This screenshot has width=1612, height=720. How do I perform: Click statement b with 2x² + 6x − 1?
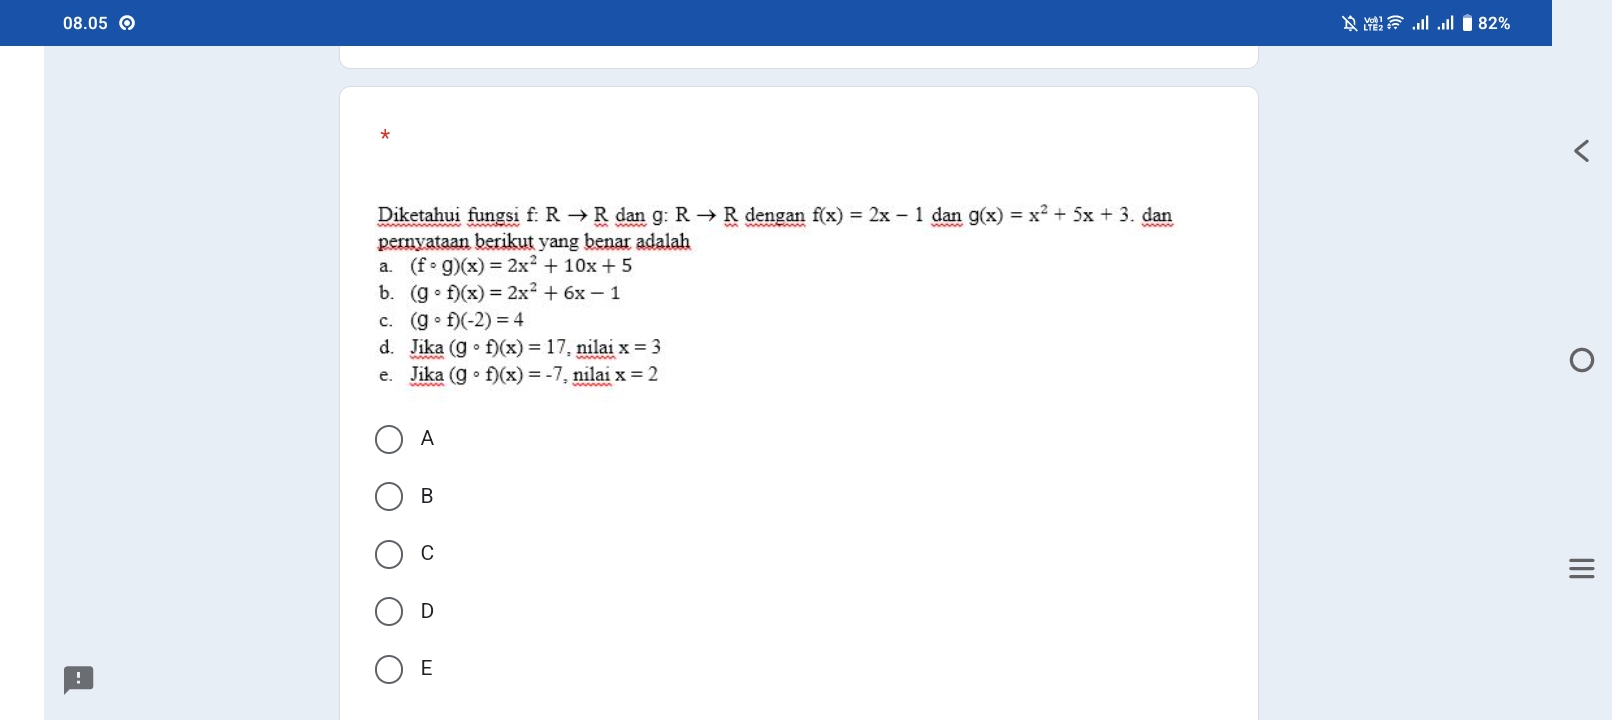(x=499, y=293)
